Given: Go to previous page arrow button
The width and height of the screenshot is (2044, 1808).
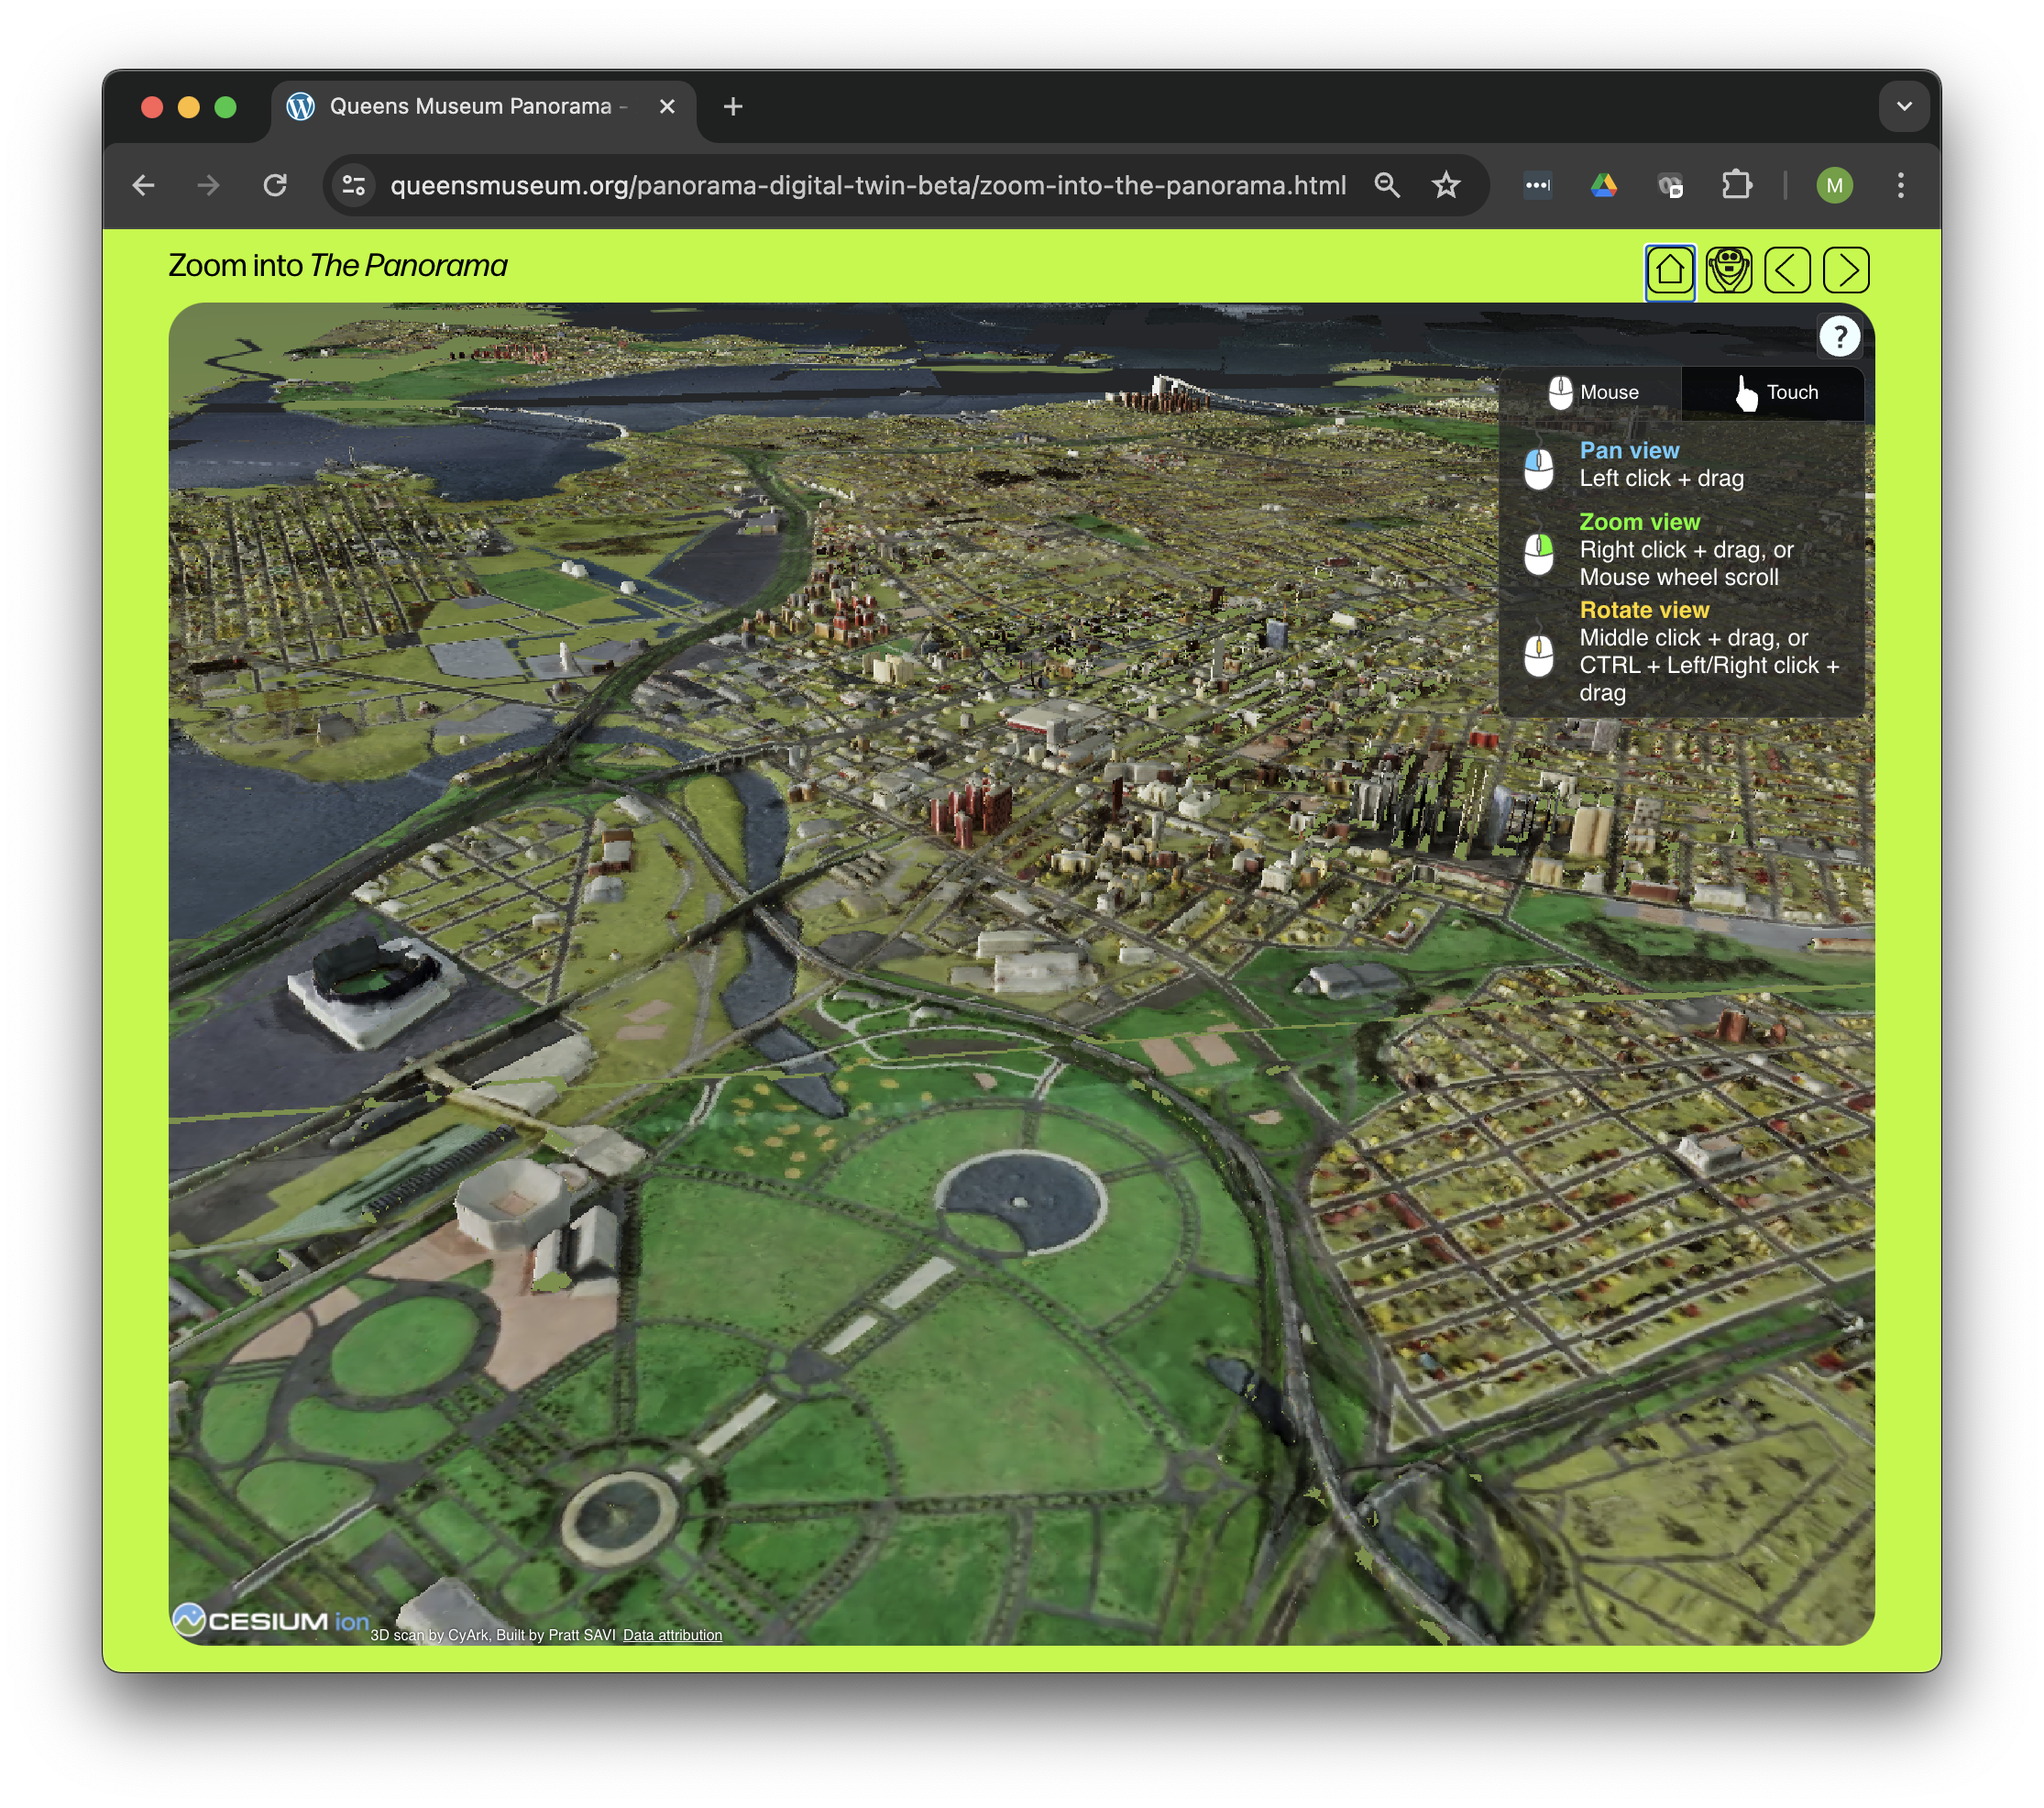Looking at the screenshot, I should [1787, 270].
